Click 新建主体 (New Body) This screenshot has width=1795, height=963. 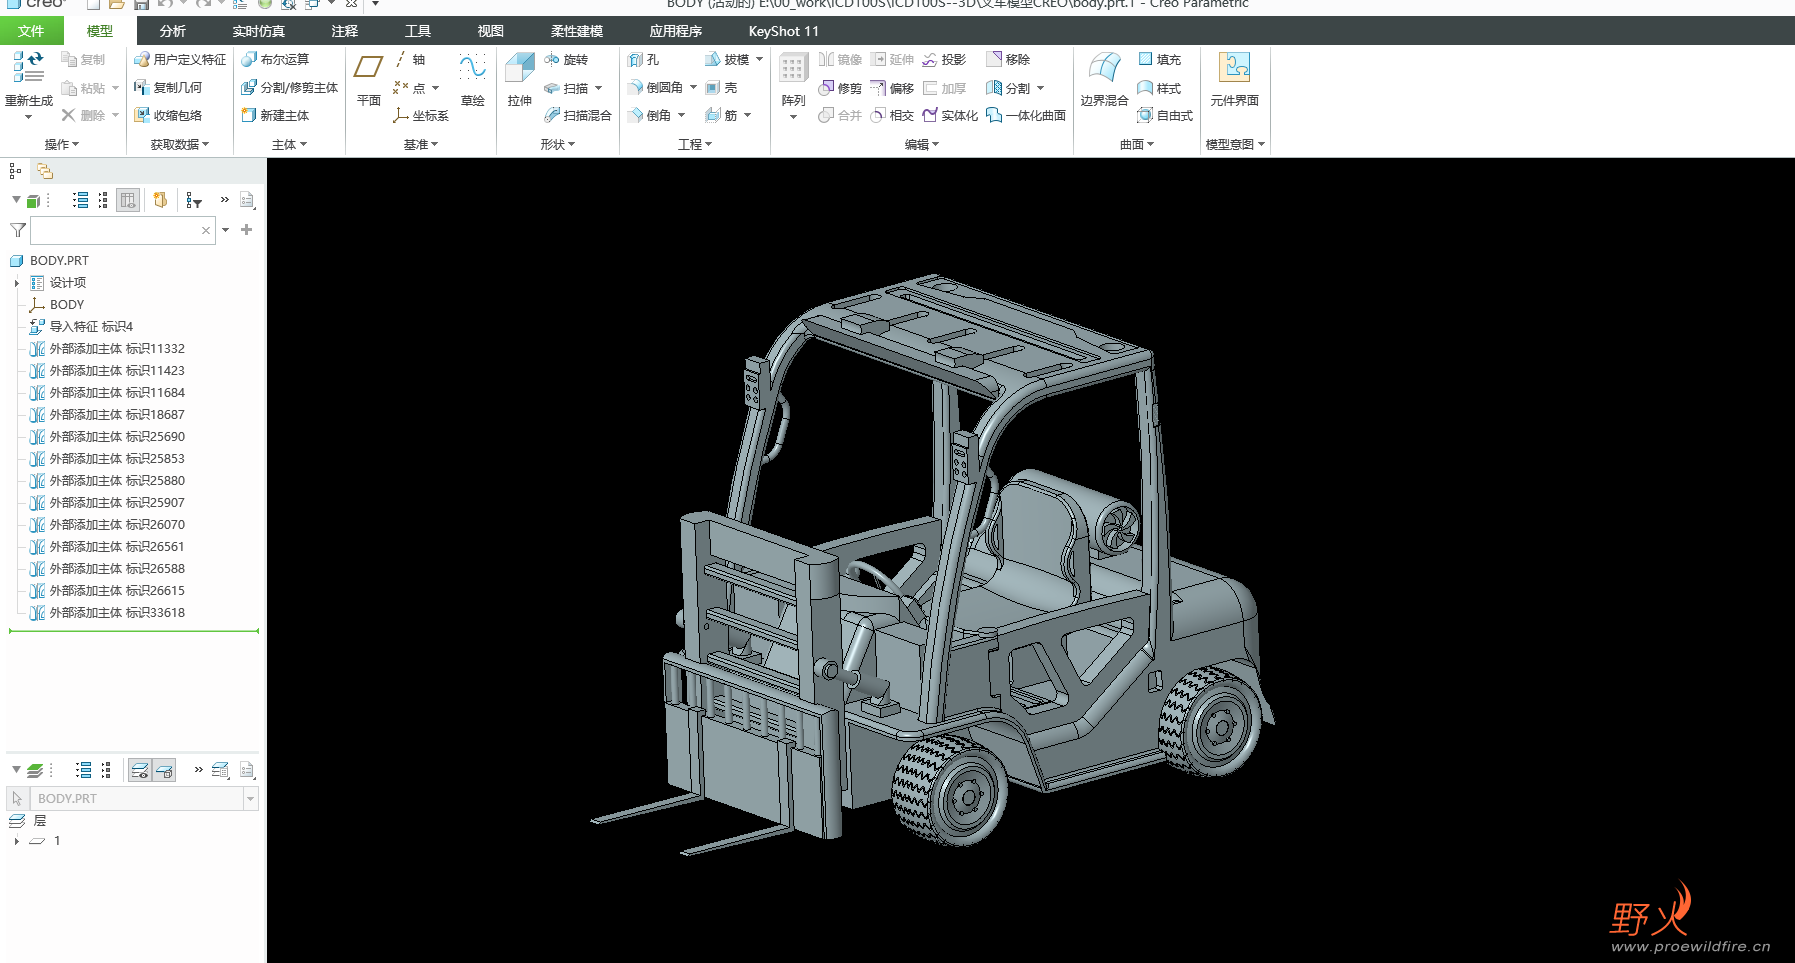pyautogui.click(x=276, y=116)
